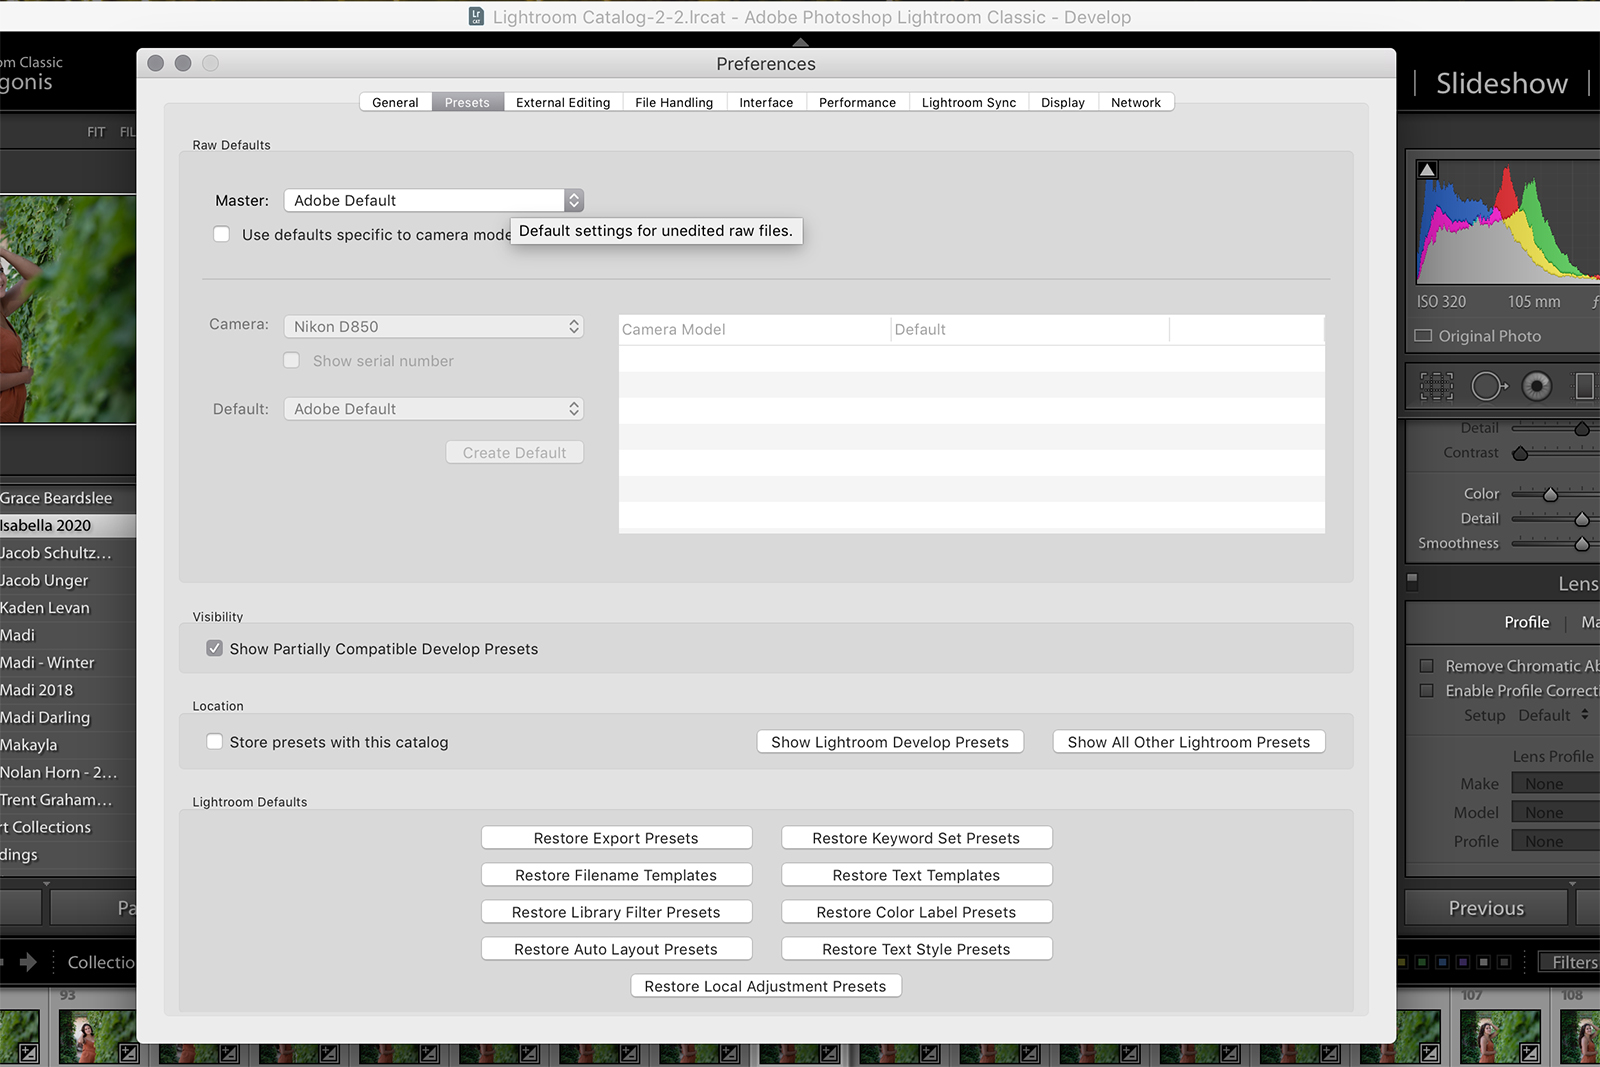Uncheck Show Partially Compatible Develop Presets
Image resolution: width=1600 pixels, height=1067 pixels.
coord(214,648)
